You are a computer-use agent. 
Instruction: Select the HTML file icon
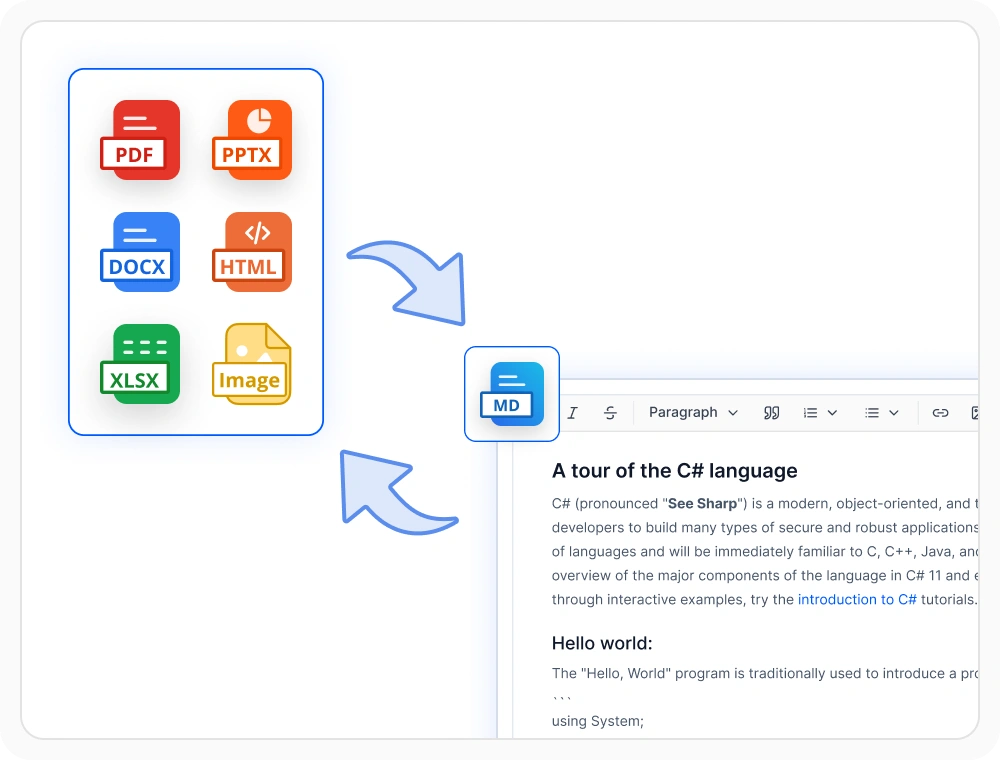[x=252, y=252]
